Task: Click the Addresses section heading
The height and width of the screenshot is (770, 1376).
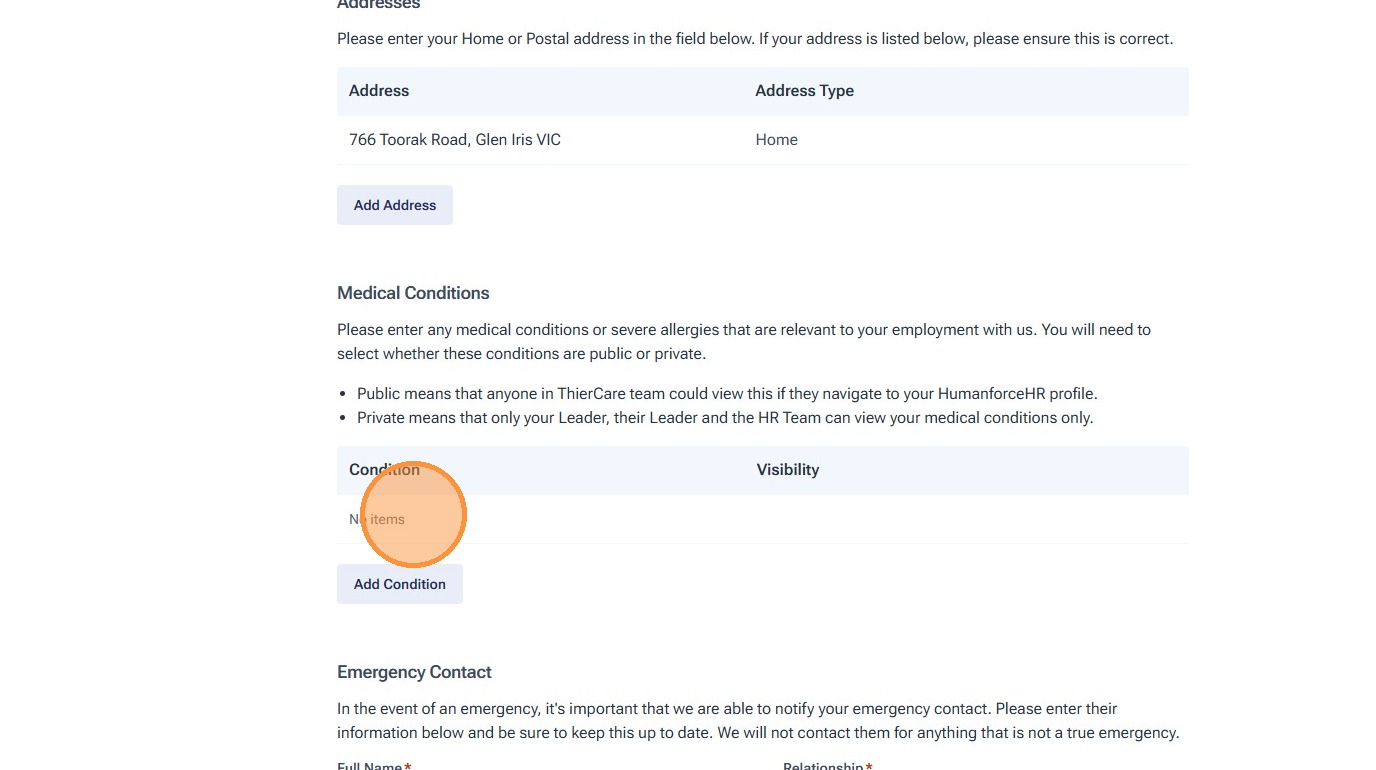Action: click(x=378, y=5)
